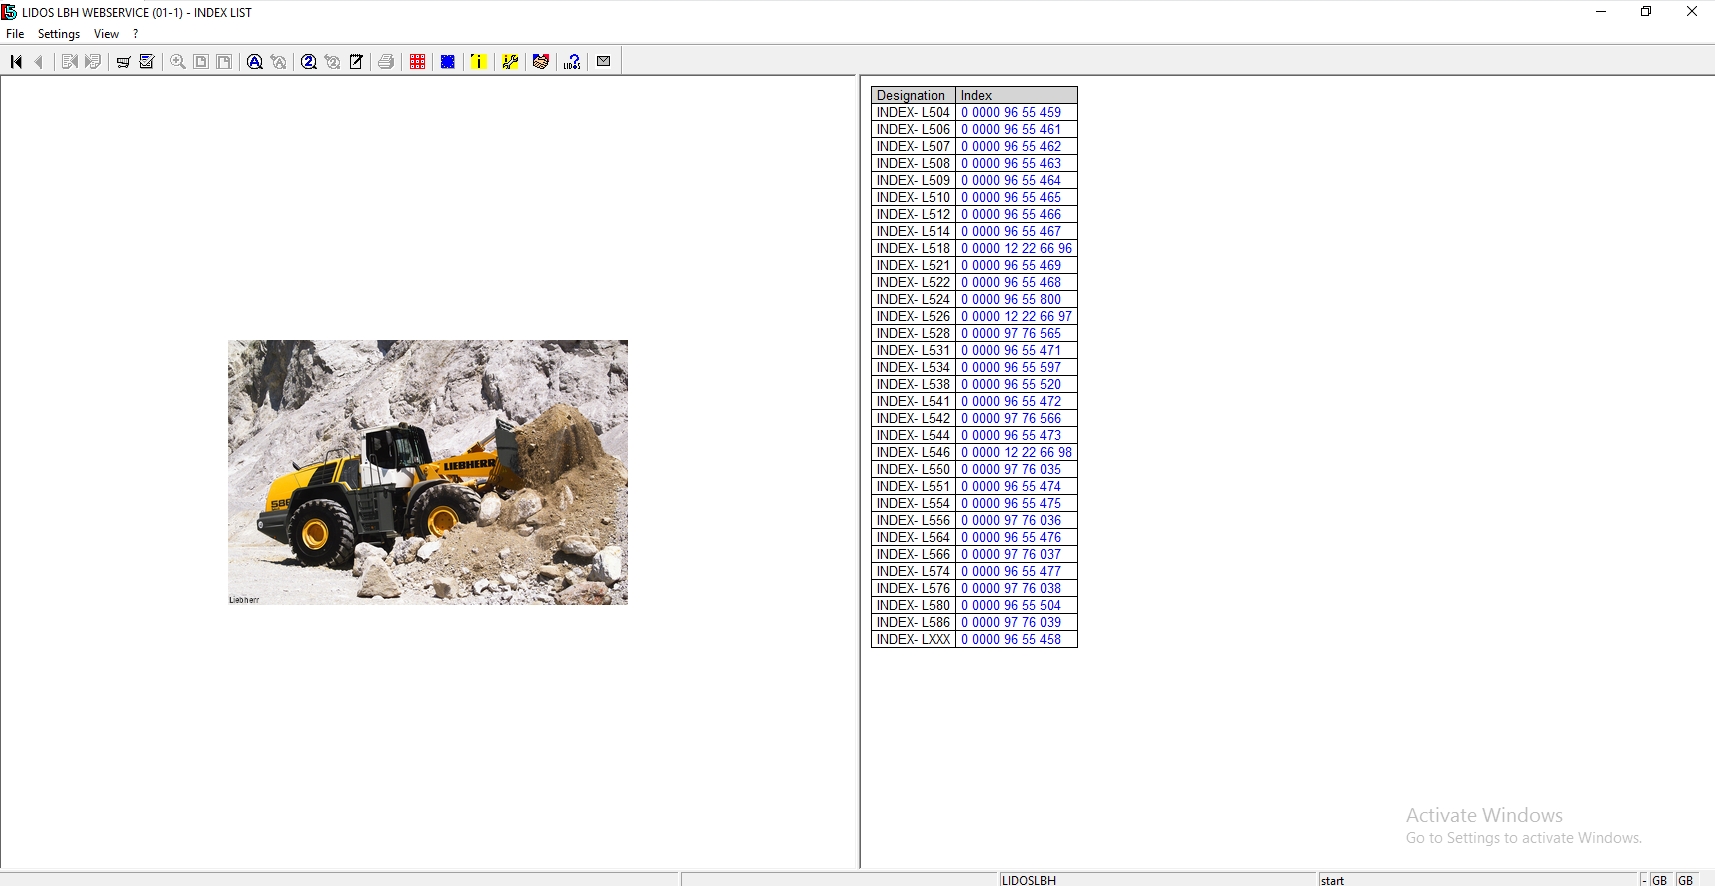Click the number 2 search icon

[x=309, y=62]
